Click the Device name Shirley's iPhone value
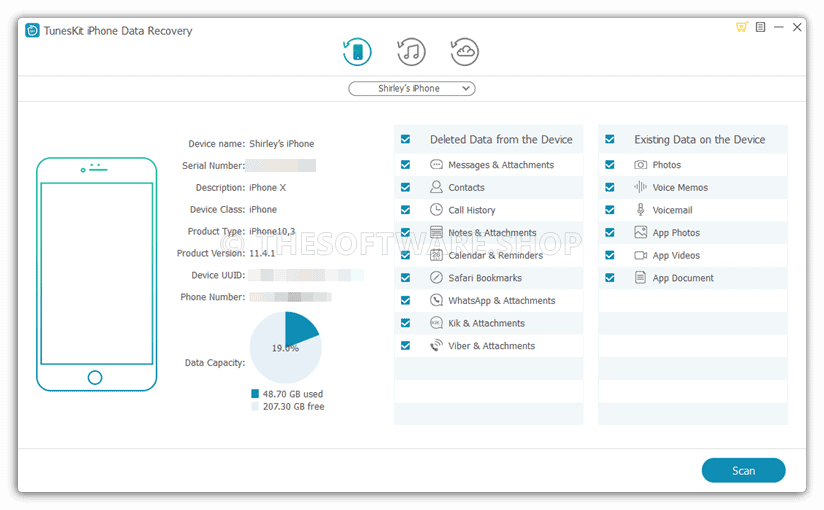This screenshot has width=824, height=510. click(x=282, y=144)
